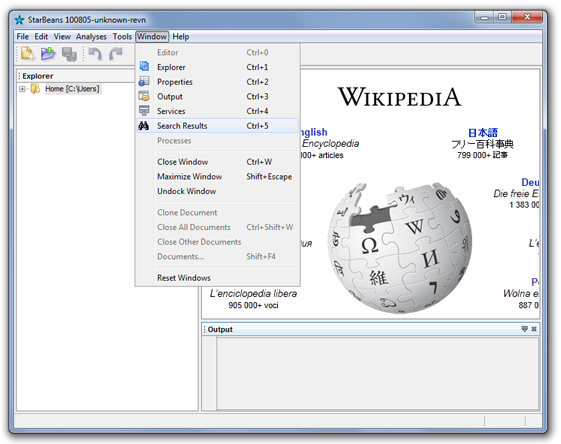The width and height of the screenshot is (561, 444).
Task: Close the Output panel with its x icon
Action: (534, 329)
